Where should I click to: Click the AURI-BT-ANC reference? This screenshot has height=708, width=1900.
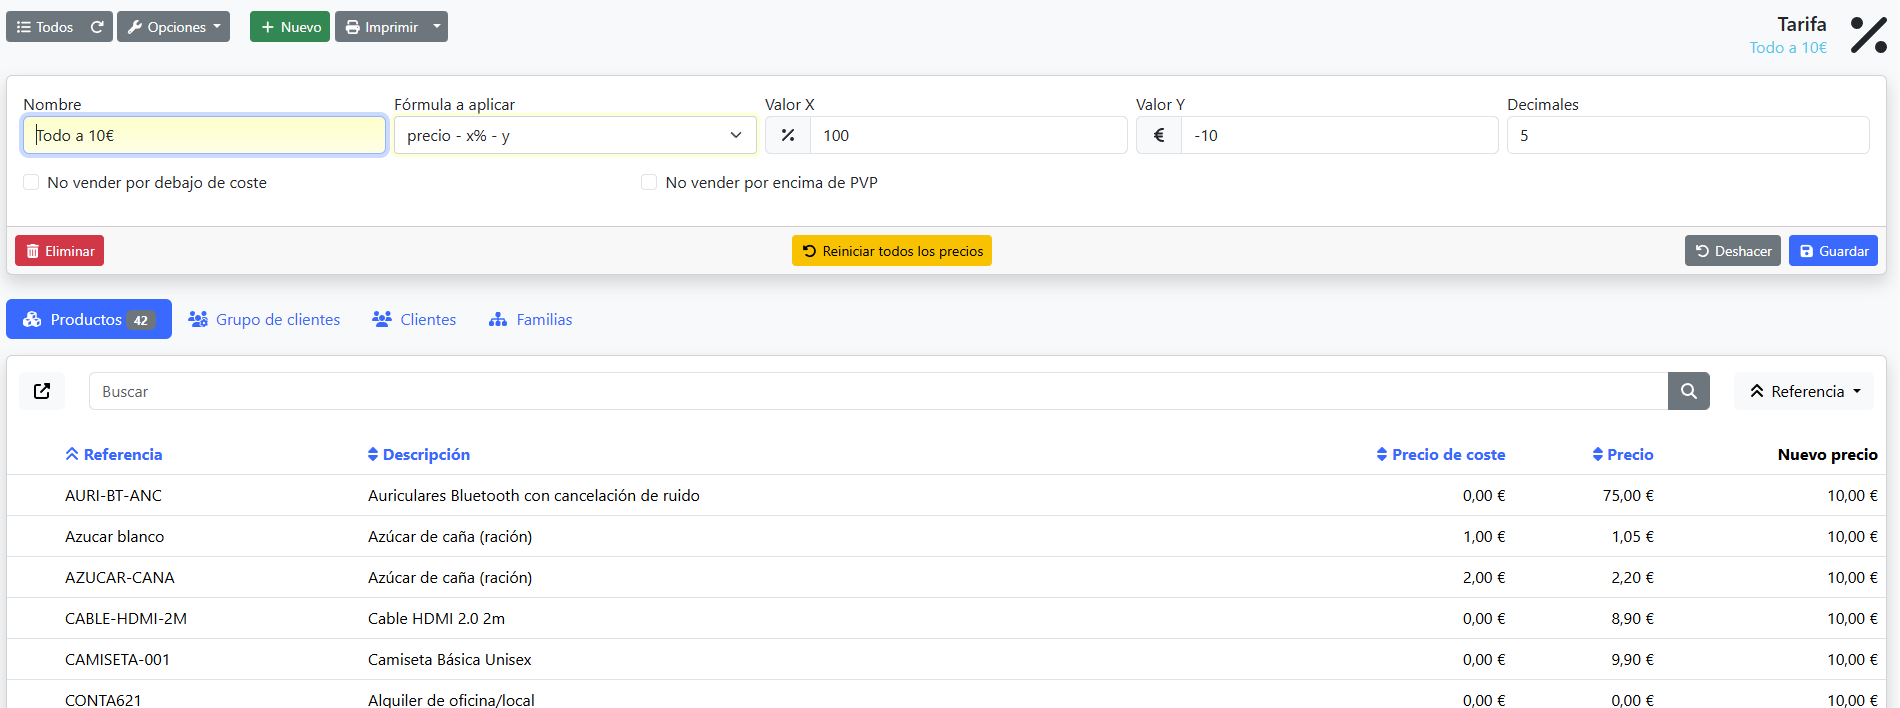[113, 495]
